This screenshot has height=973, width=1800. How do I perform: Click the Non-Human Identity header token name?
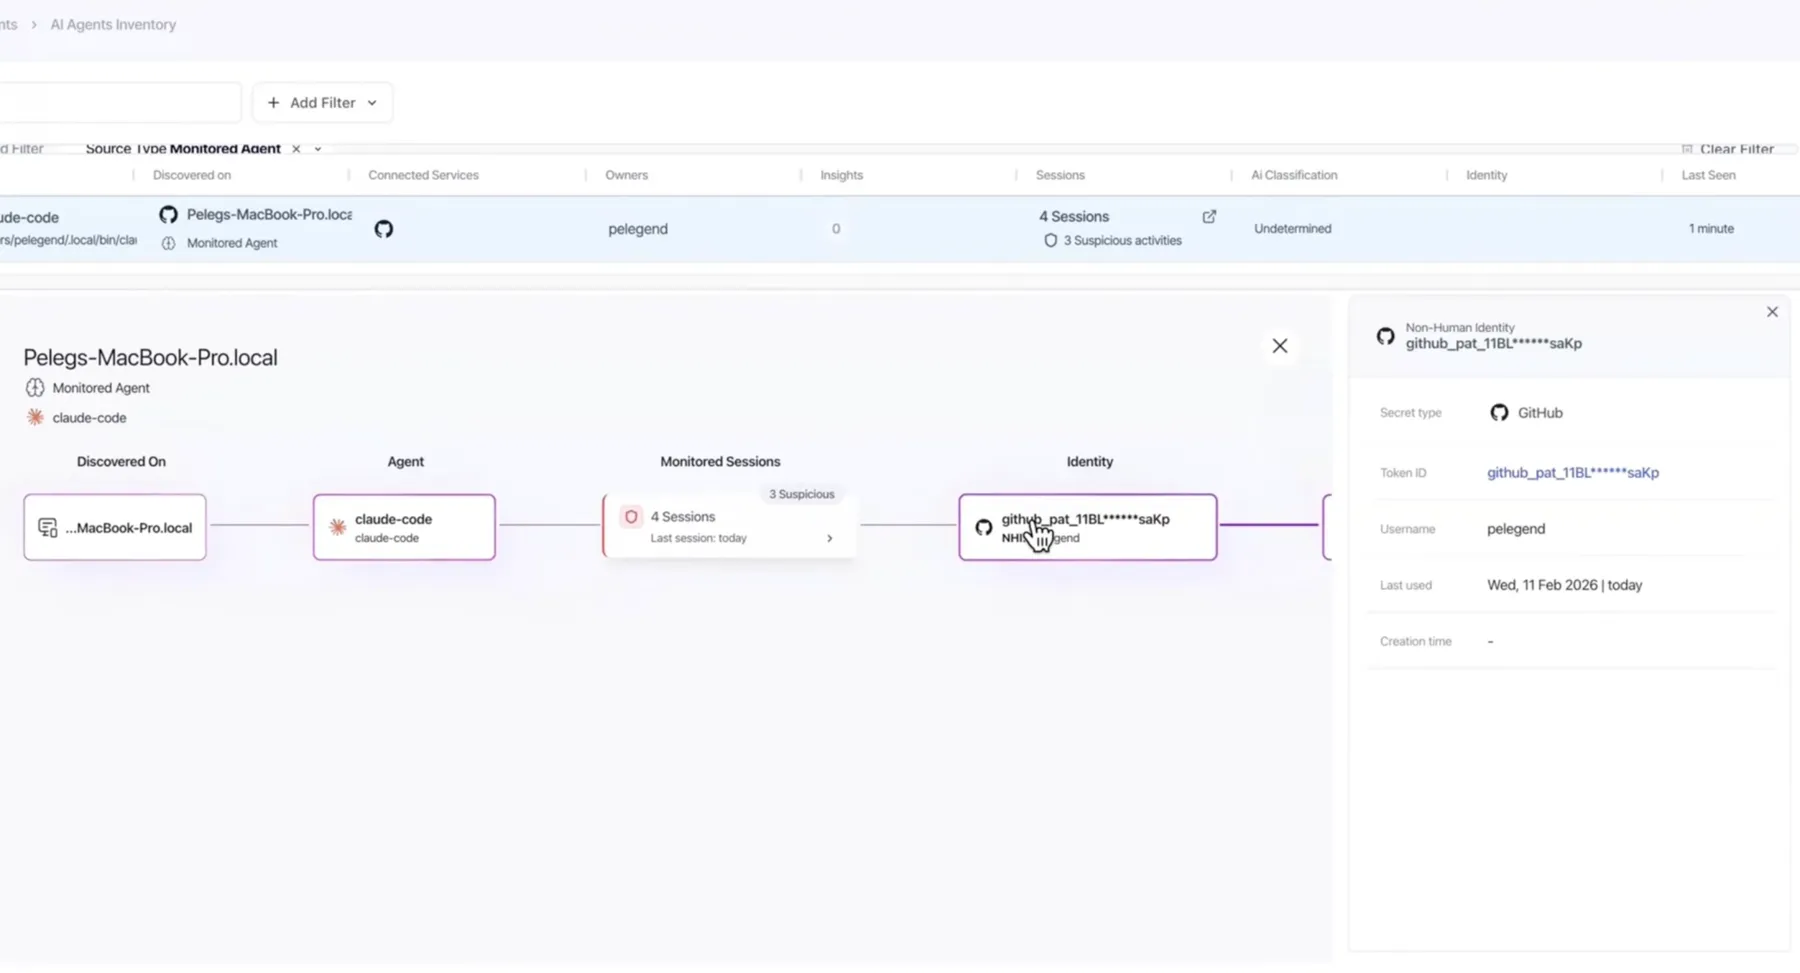1494,344
